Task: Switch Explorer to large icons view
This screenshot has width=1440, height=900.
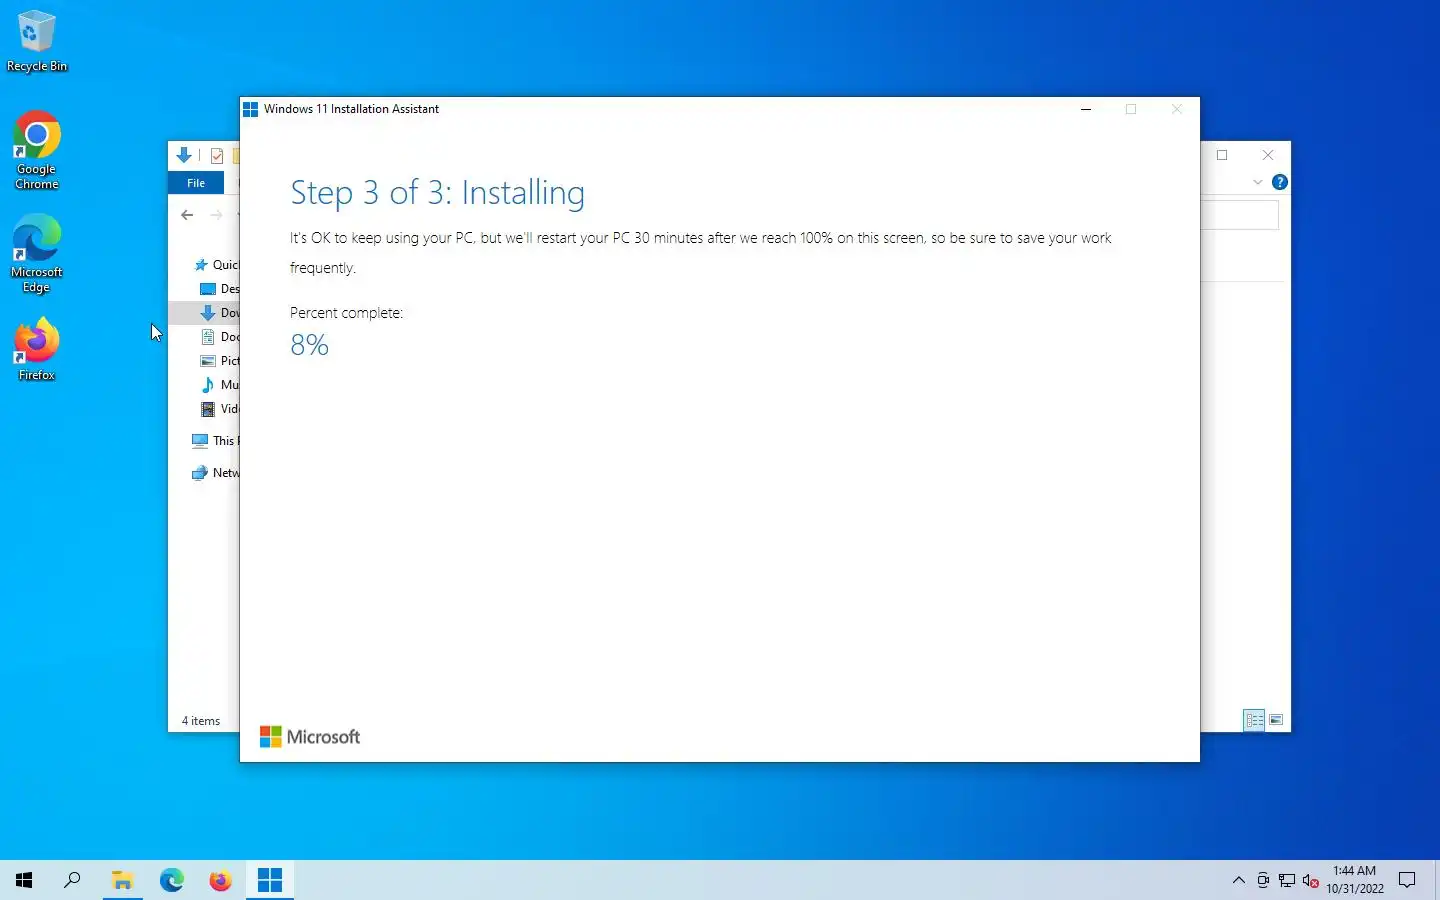Action: coord(1276,720)
